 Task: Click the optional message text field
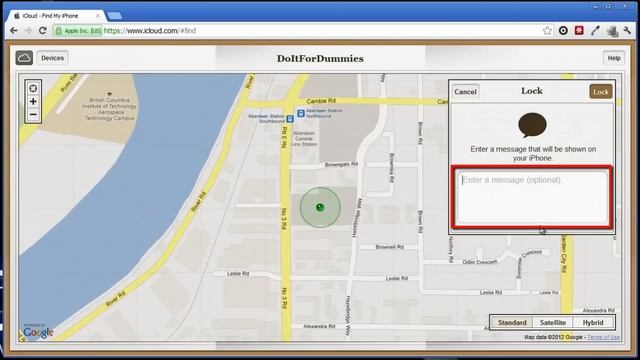[532, 197]
